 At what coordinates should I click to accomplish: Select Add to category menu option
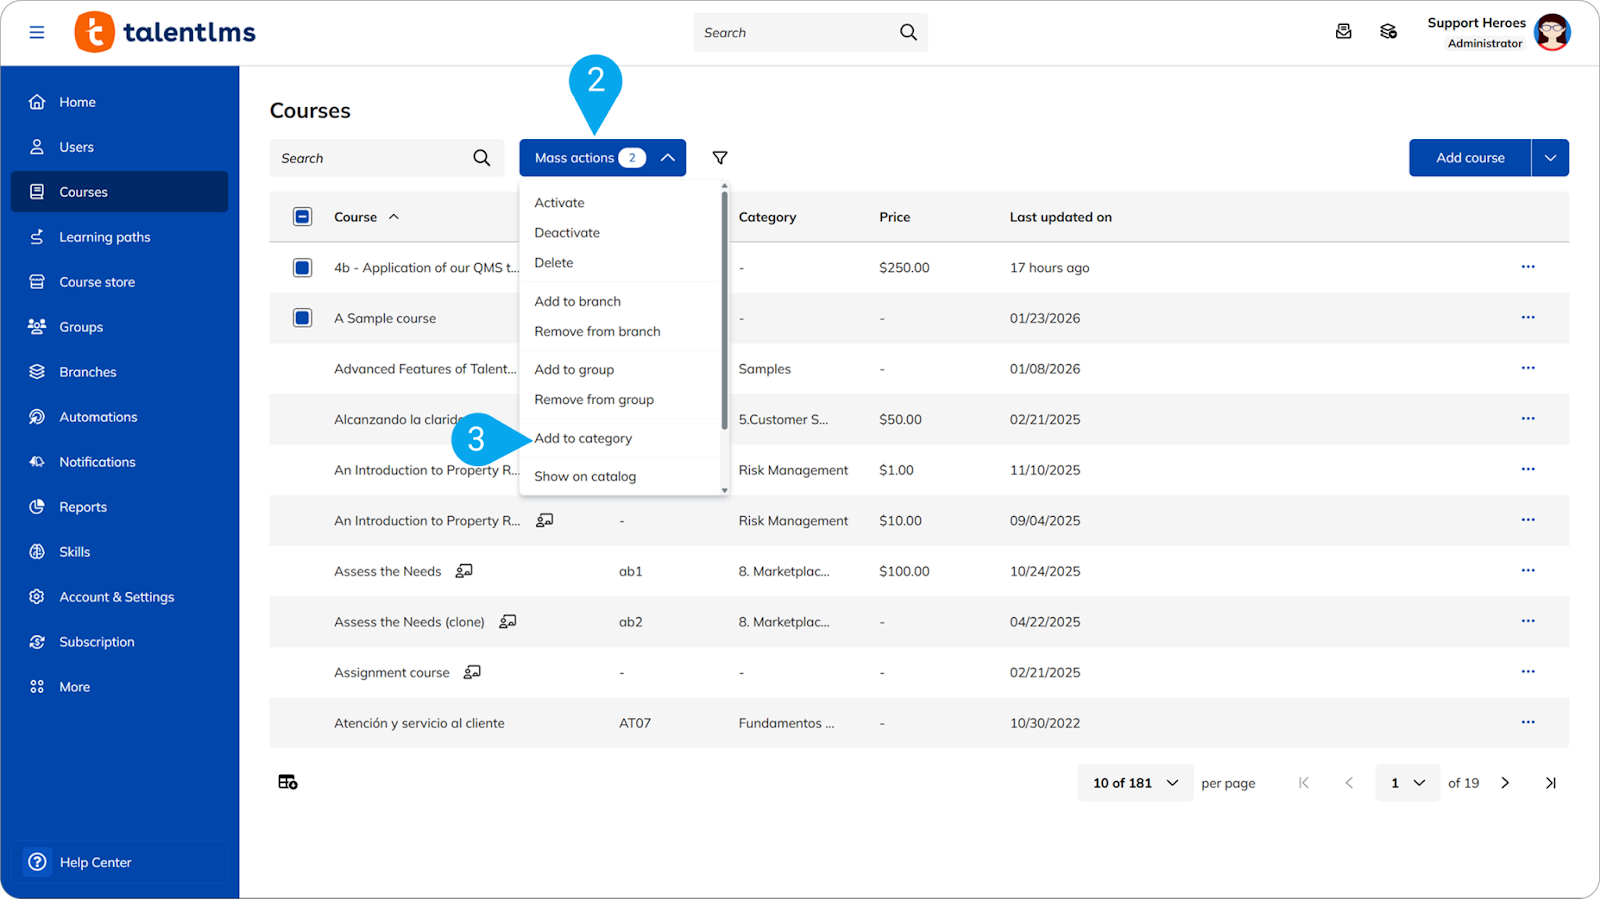(x=583, y=438)
